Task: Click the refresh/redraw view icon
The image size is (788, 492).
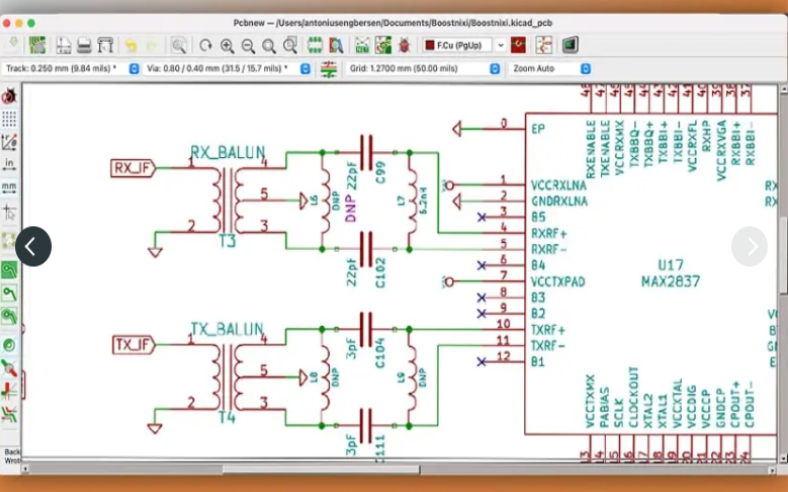Action: 205,45
